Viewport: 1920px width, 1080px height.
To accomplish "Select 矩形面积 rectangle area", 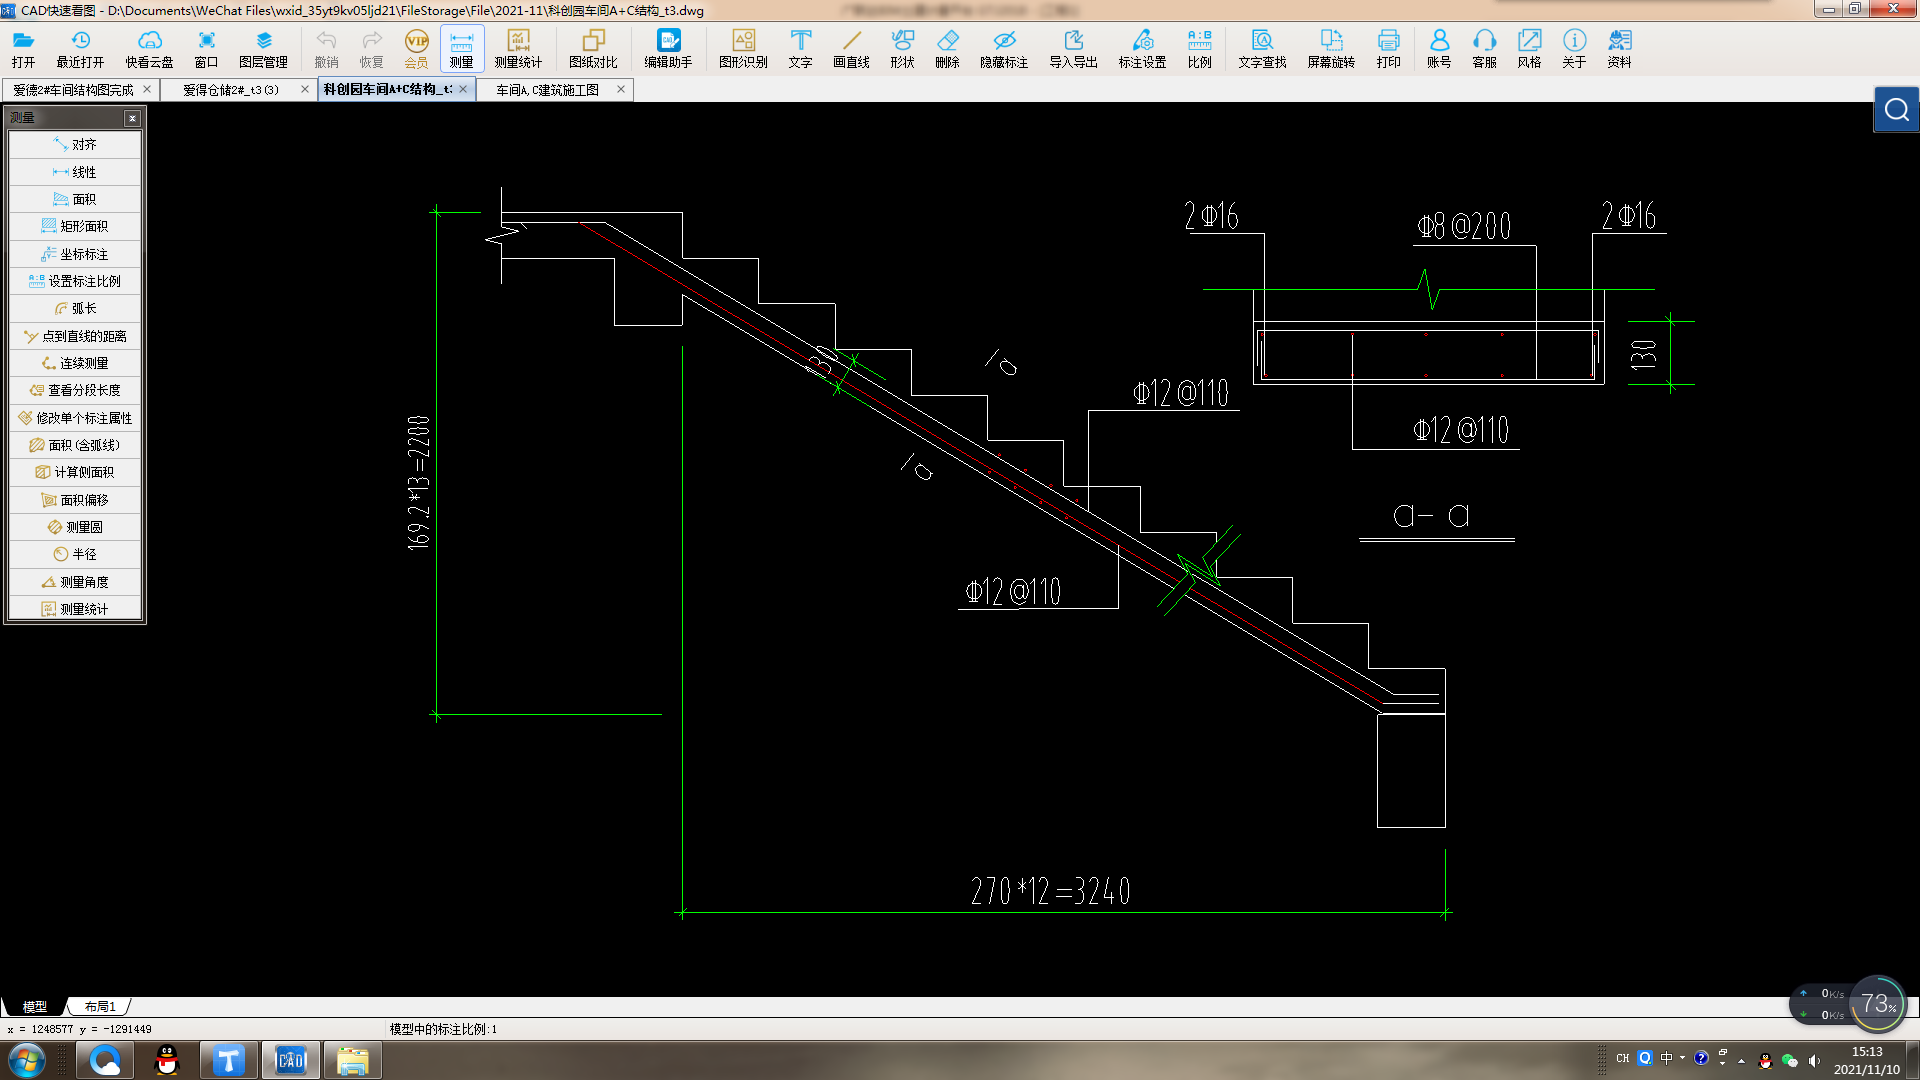I will click(75, 226).
